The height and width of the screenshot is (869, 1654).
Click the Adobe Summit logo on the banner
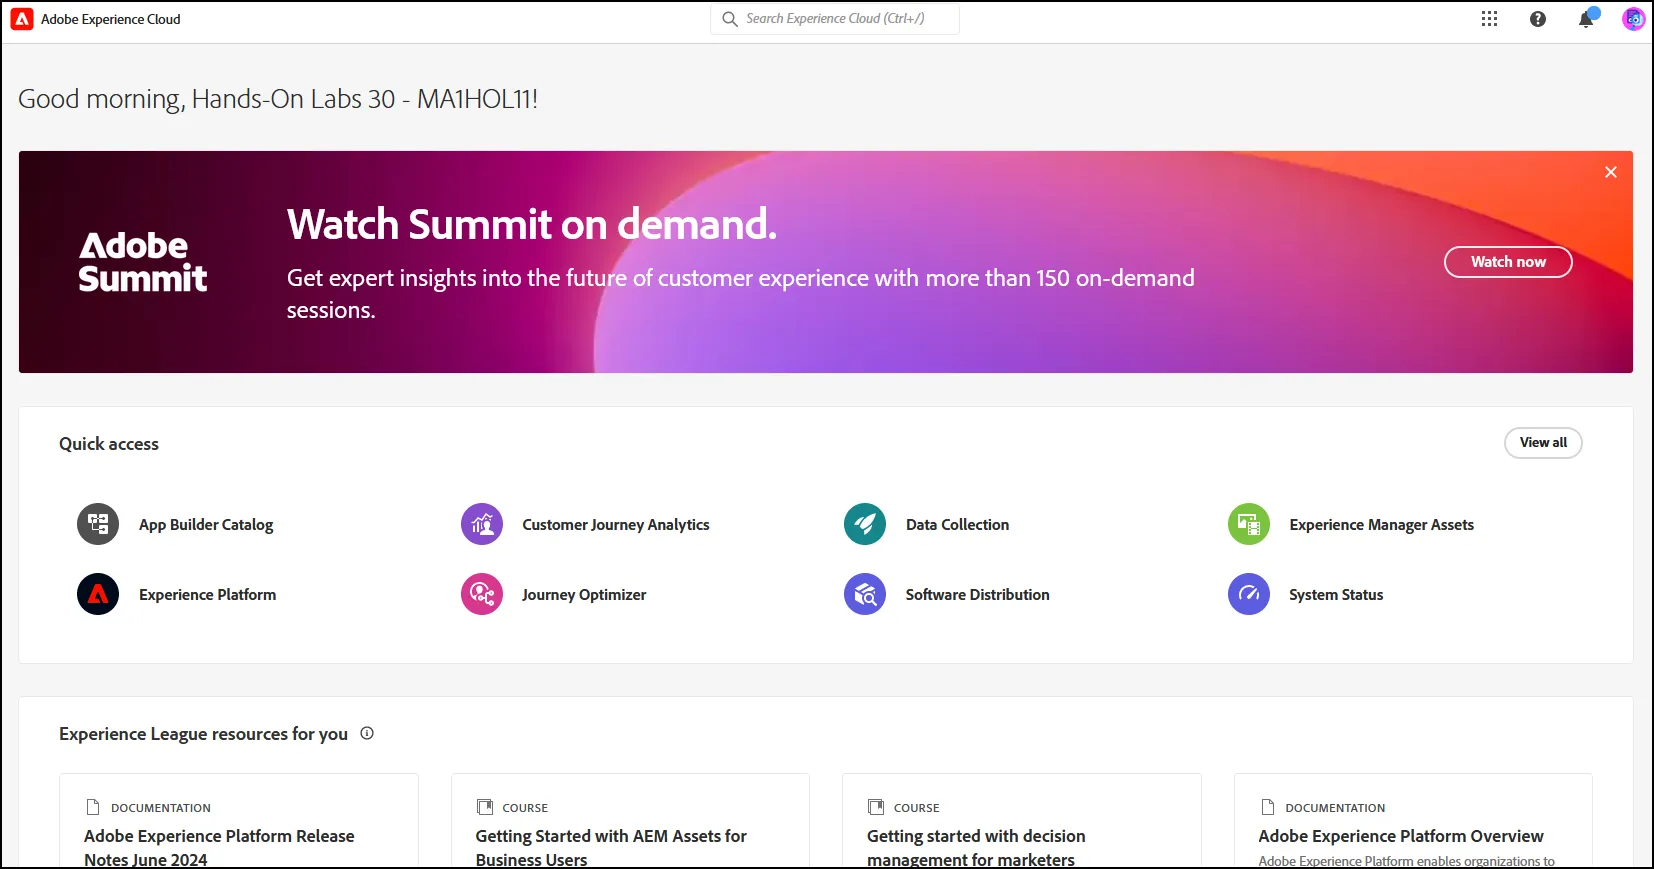pyautogui.click(x=143, y=262)
